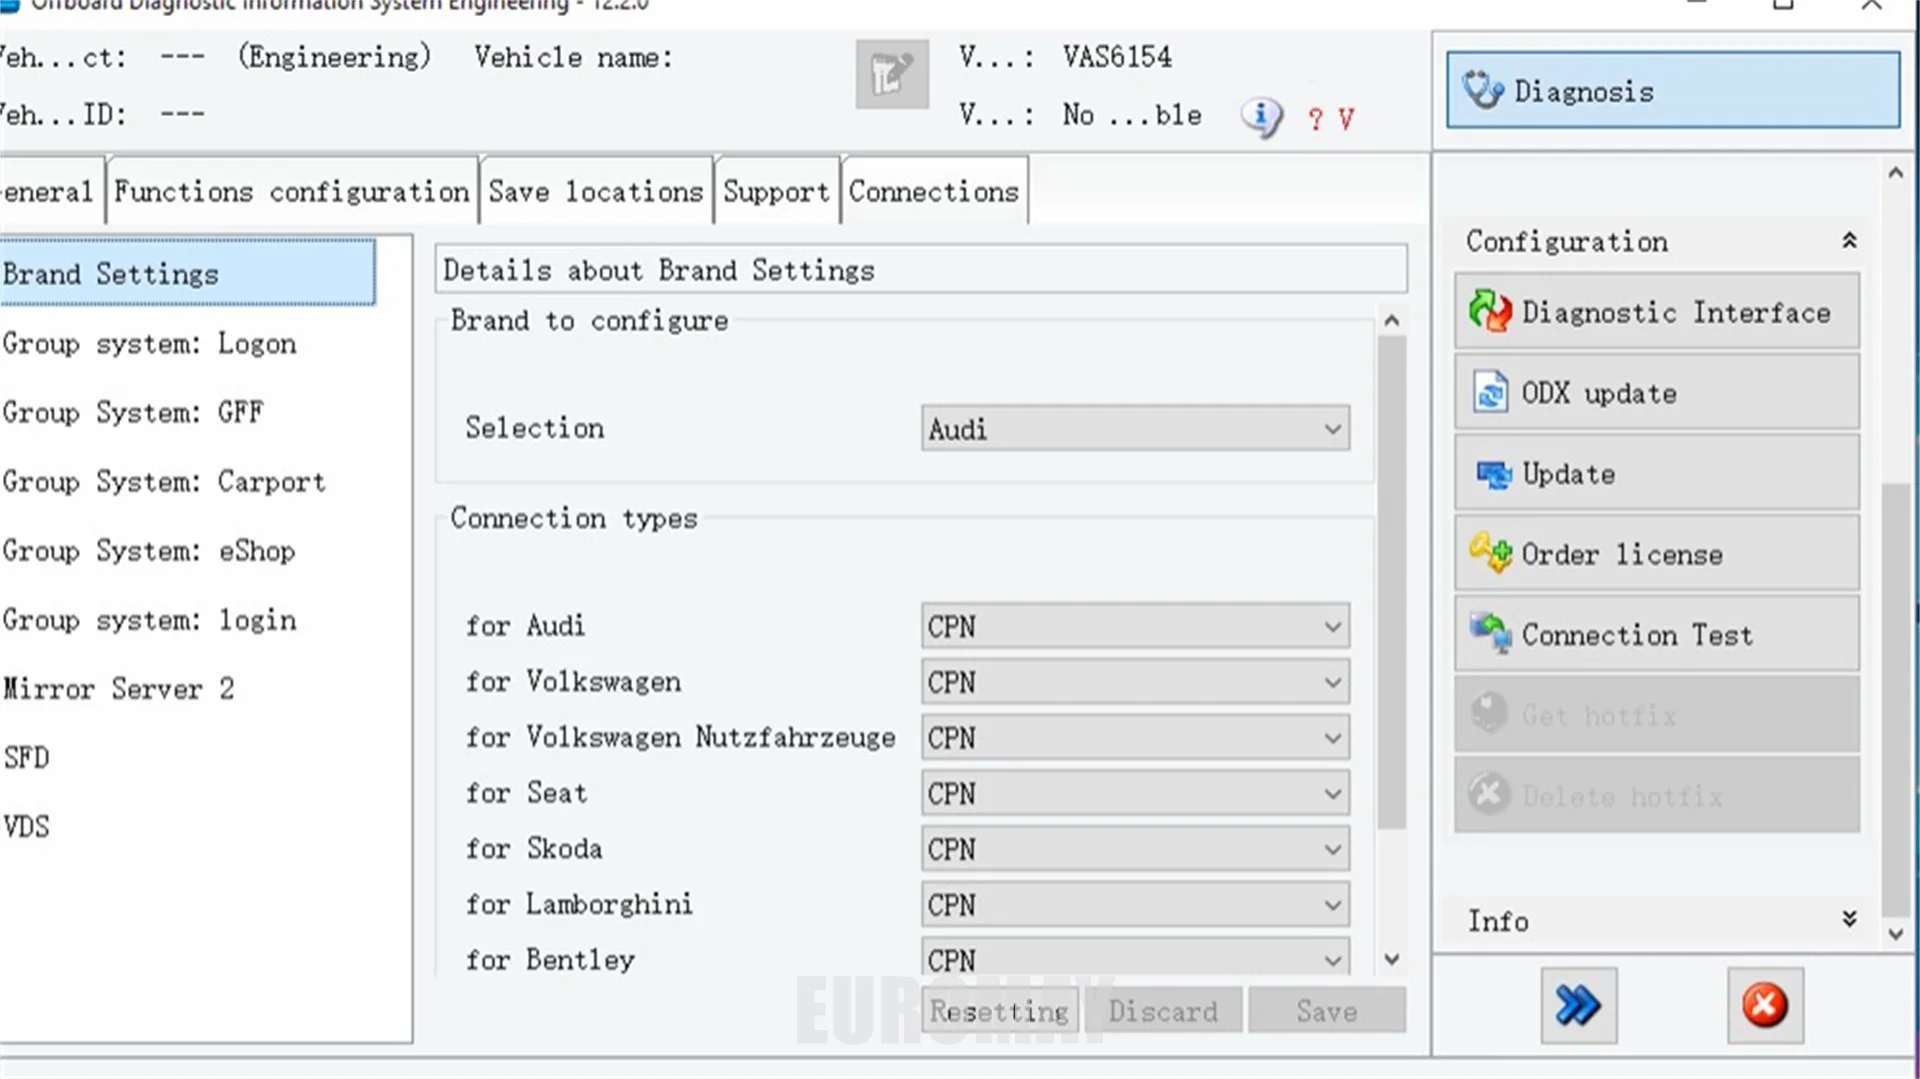
Task: Run the Connection Test
Action: point(1657,635)
